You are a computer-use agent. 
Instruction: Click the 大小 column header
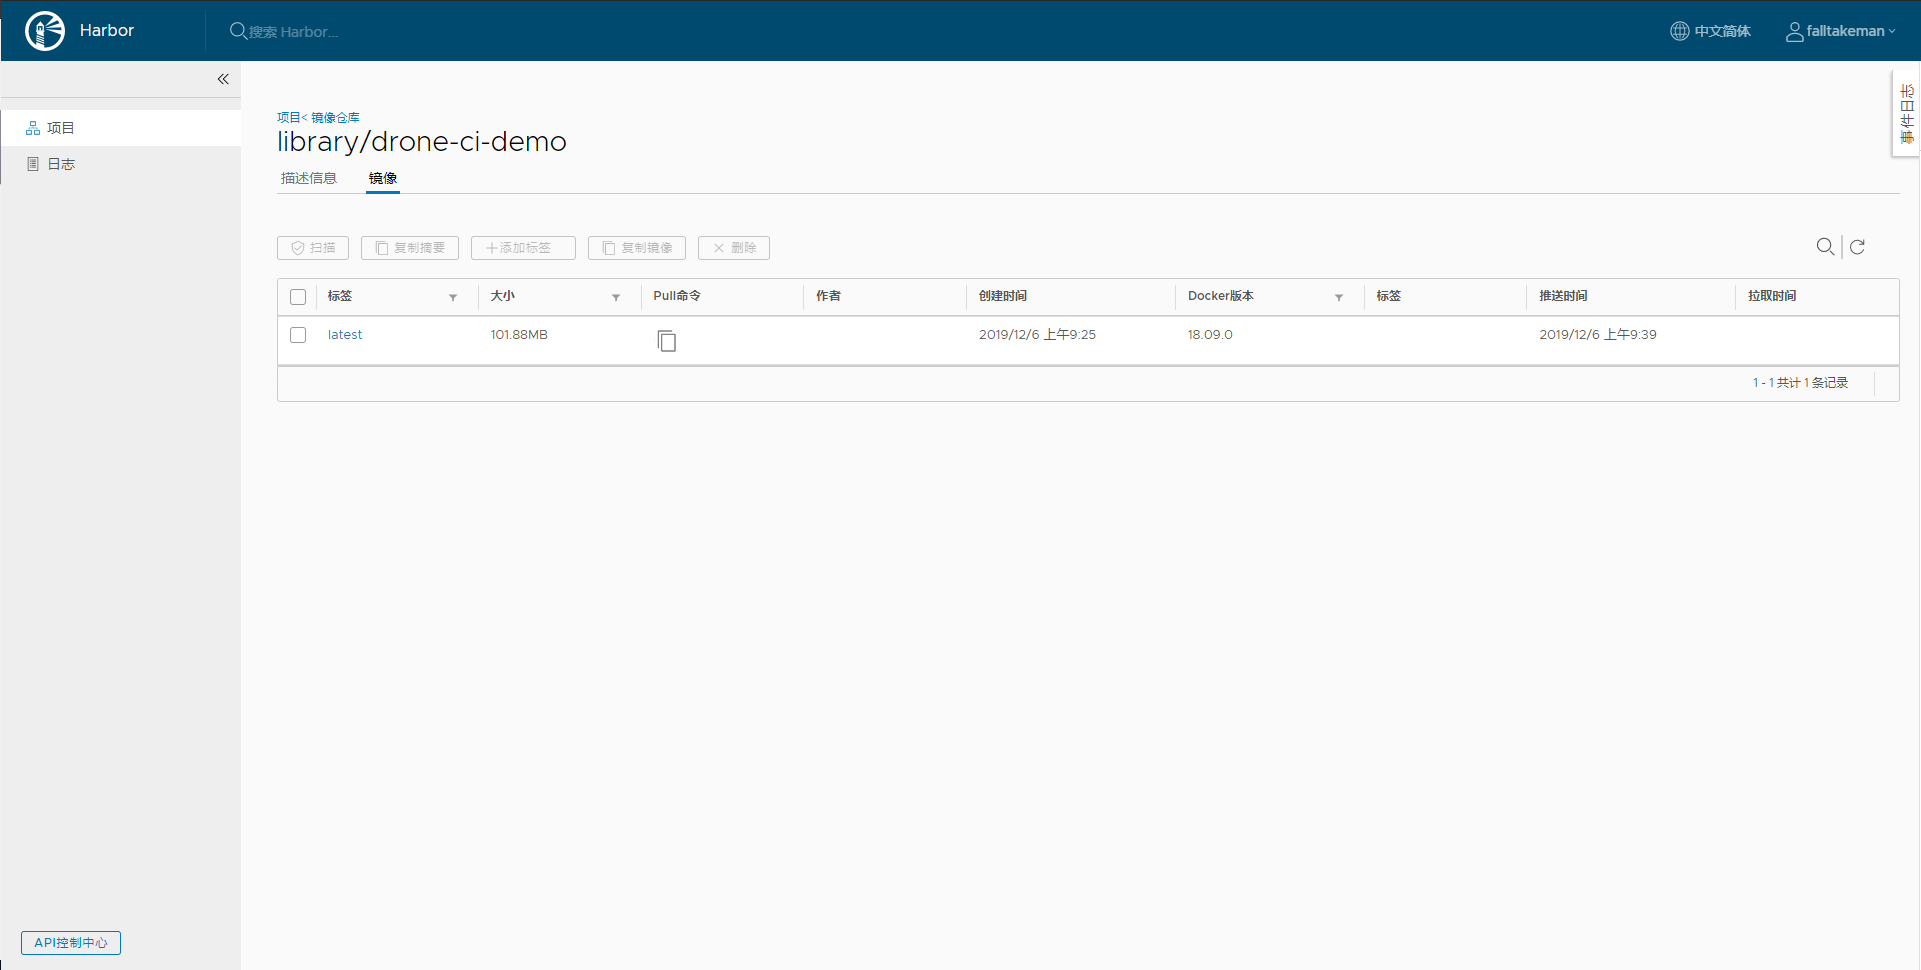pyautogui.click(x=502, y=296)
